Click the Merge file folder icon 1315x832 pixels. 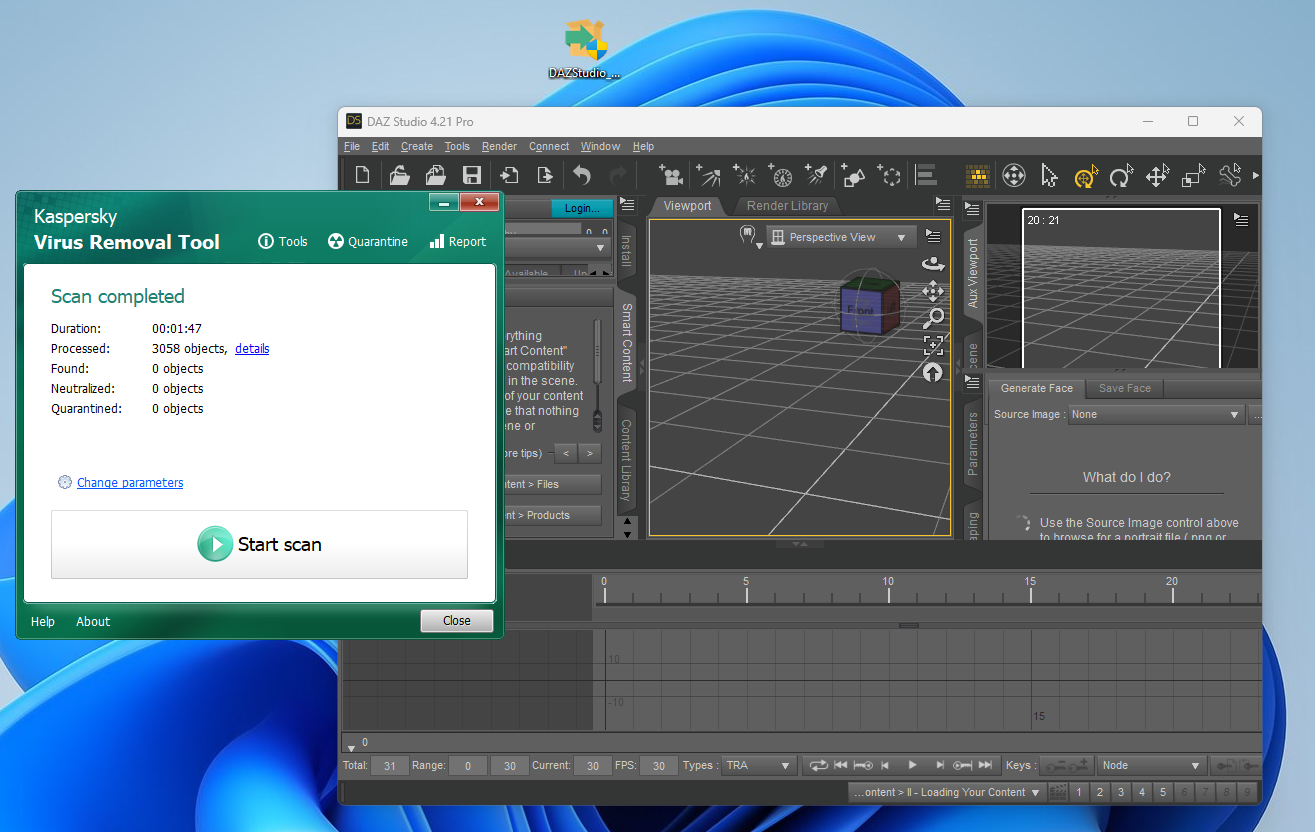coord(436,176)
